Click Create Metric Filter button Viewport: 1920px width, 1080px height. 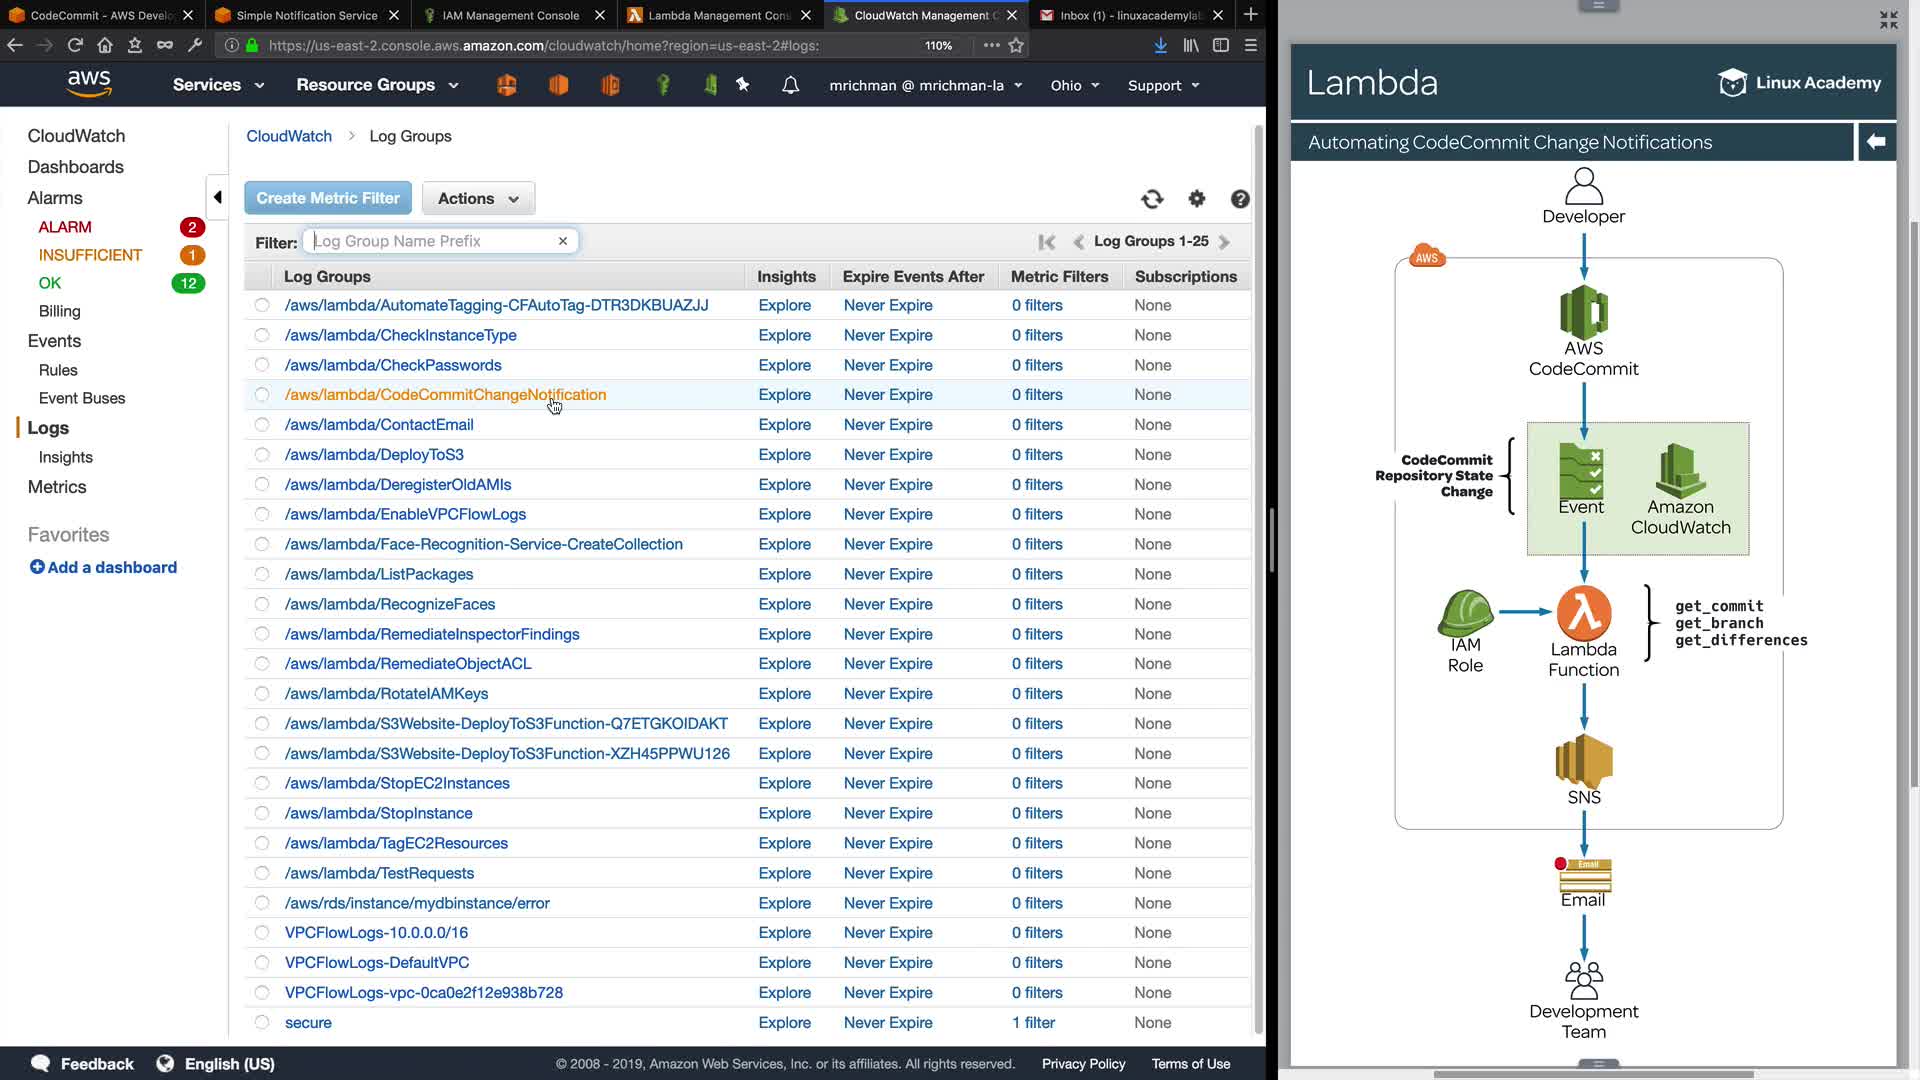point(327,198)
